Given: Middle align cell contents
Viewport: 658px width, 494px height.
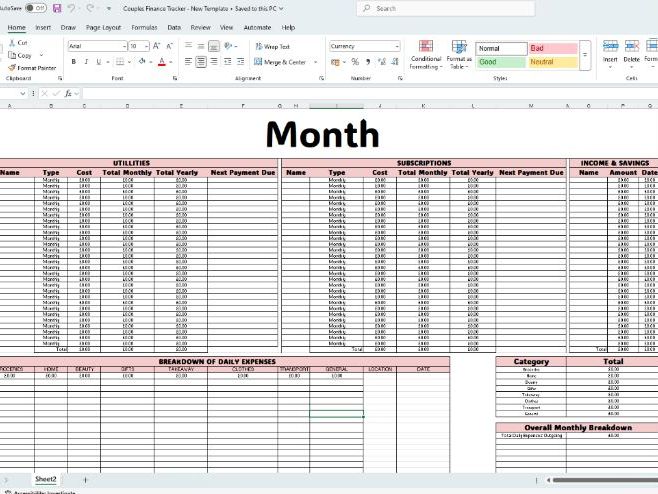Looking at the screenshot, I should (201, 46).
